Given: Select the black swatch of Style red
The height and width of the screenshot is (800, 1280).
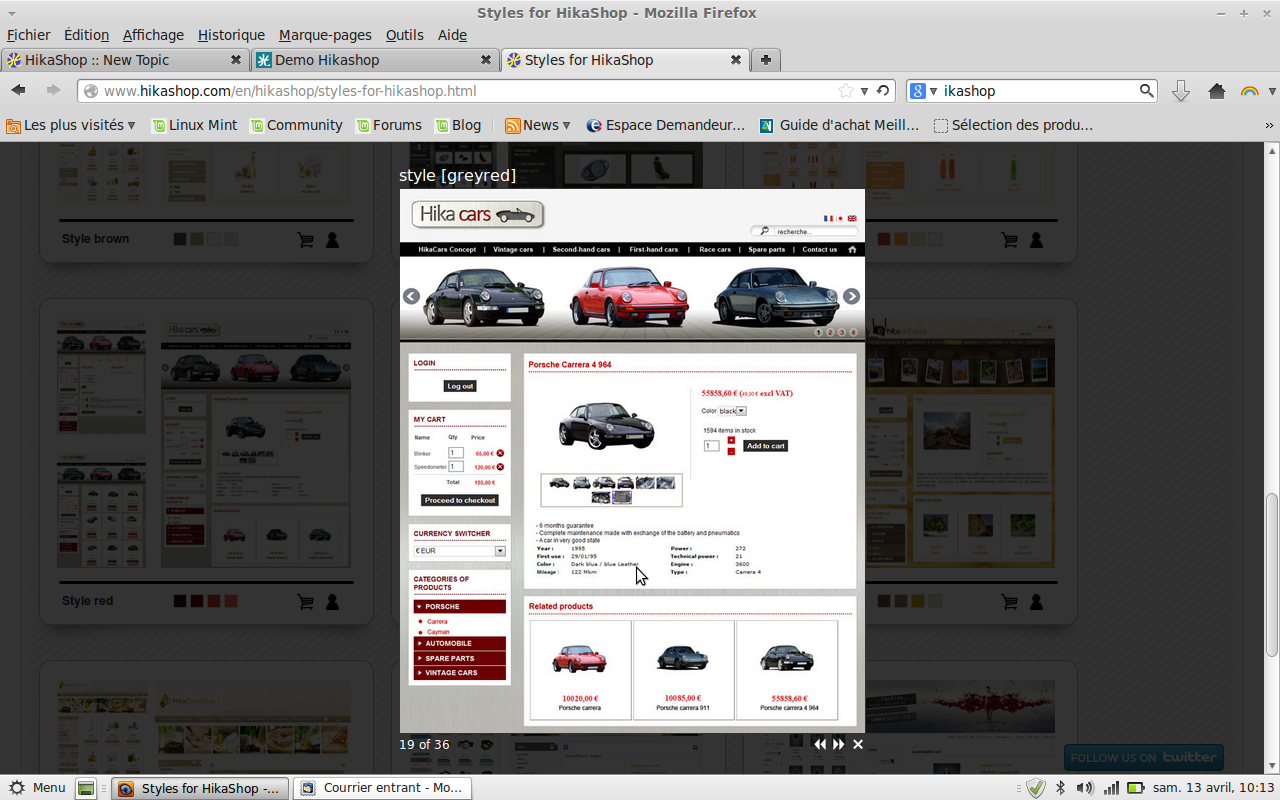Looking at the screenshot, I should pyautogui.click(x=180, y=602).
